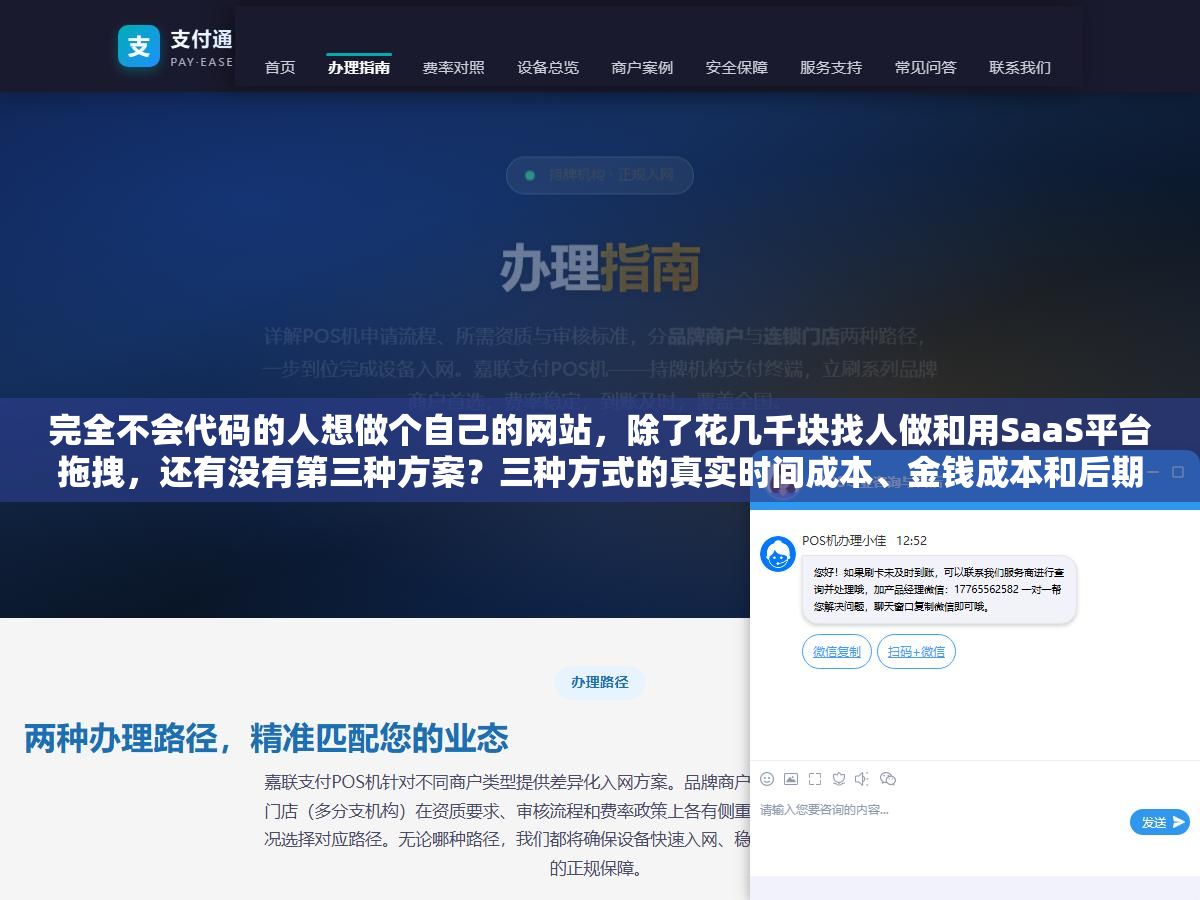1200x900 pixels.
Task: Click the 办理路径 section tag
Action: click(600, 682)
